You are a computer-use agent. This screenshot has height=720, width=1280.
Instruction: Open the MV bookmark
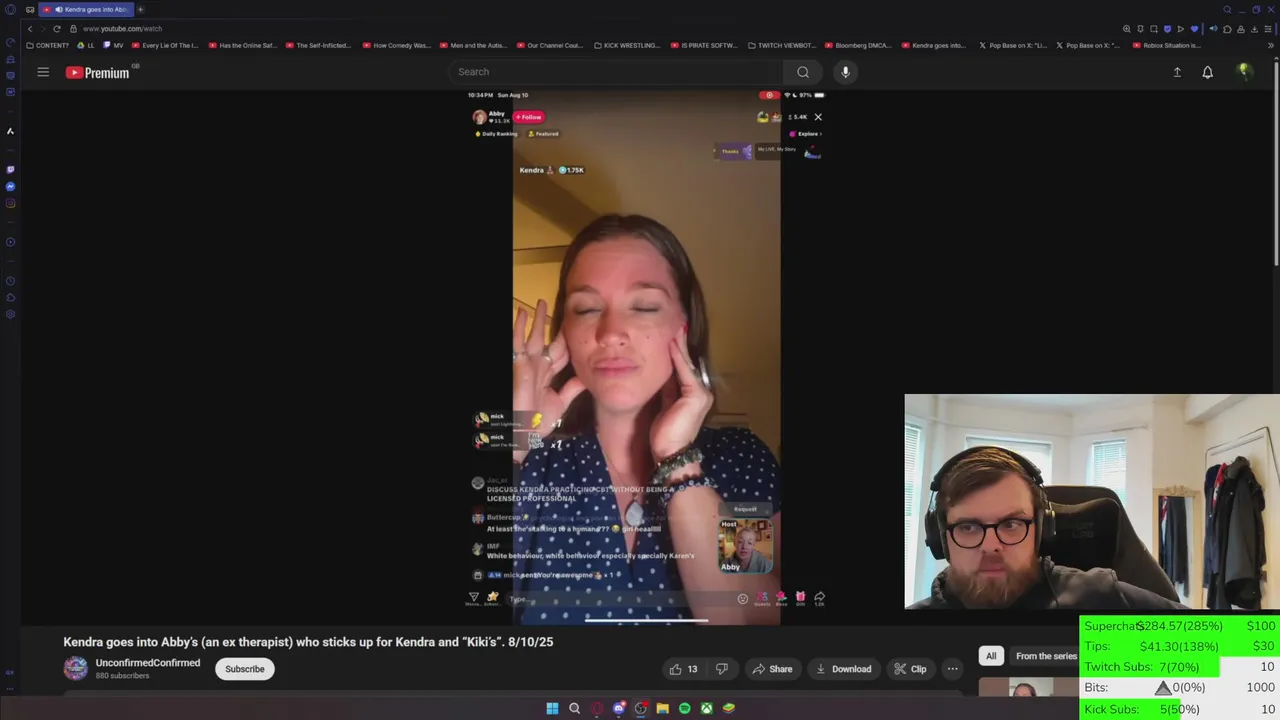tap(113, 45)
